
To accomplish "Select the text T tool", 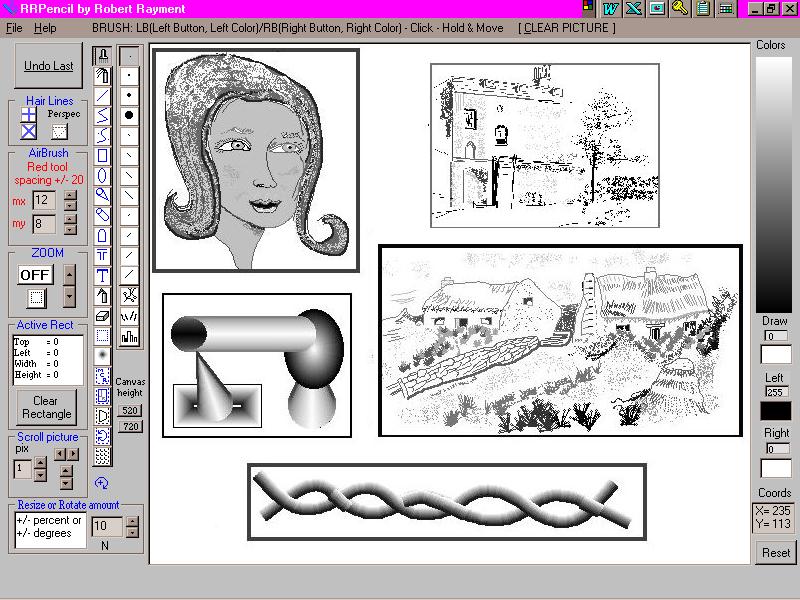I will click(102, 276).
